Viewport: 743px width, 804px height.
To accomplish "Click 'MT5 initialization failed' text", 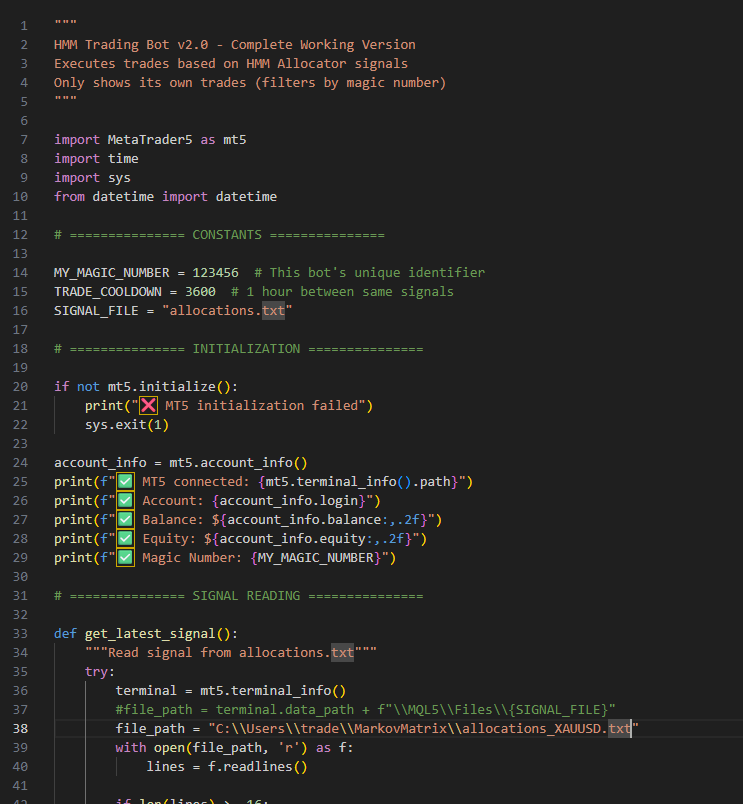I will coord(262,406).
